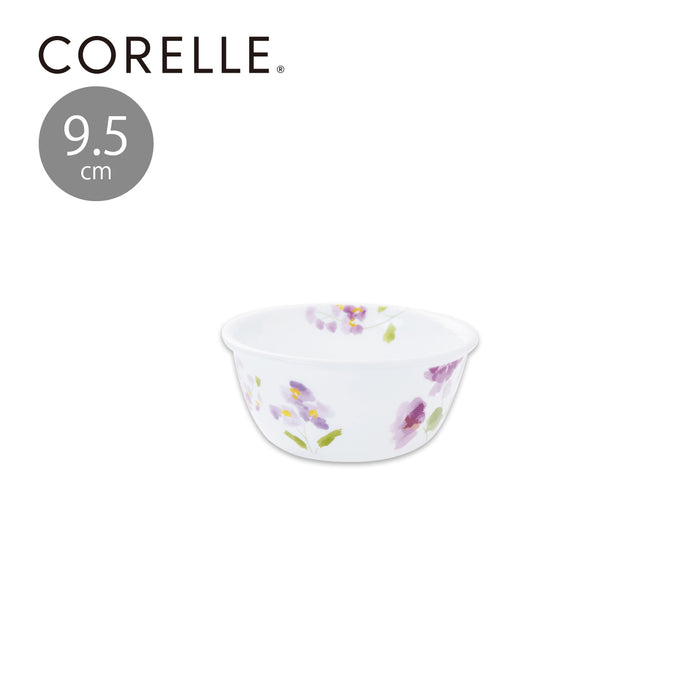Click the 9.5 number in the badge
Image resolution: width=700 pixels, height=700 pixels.
point(96,136)
